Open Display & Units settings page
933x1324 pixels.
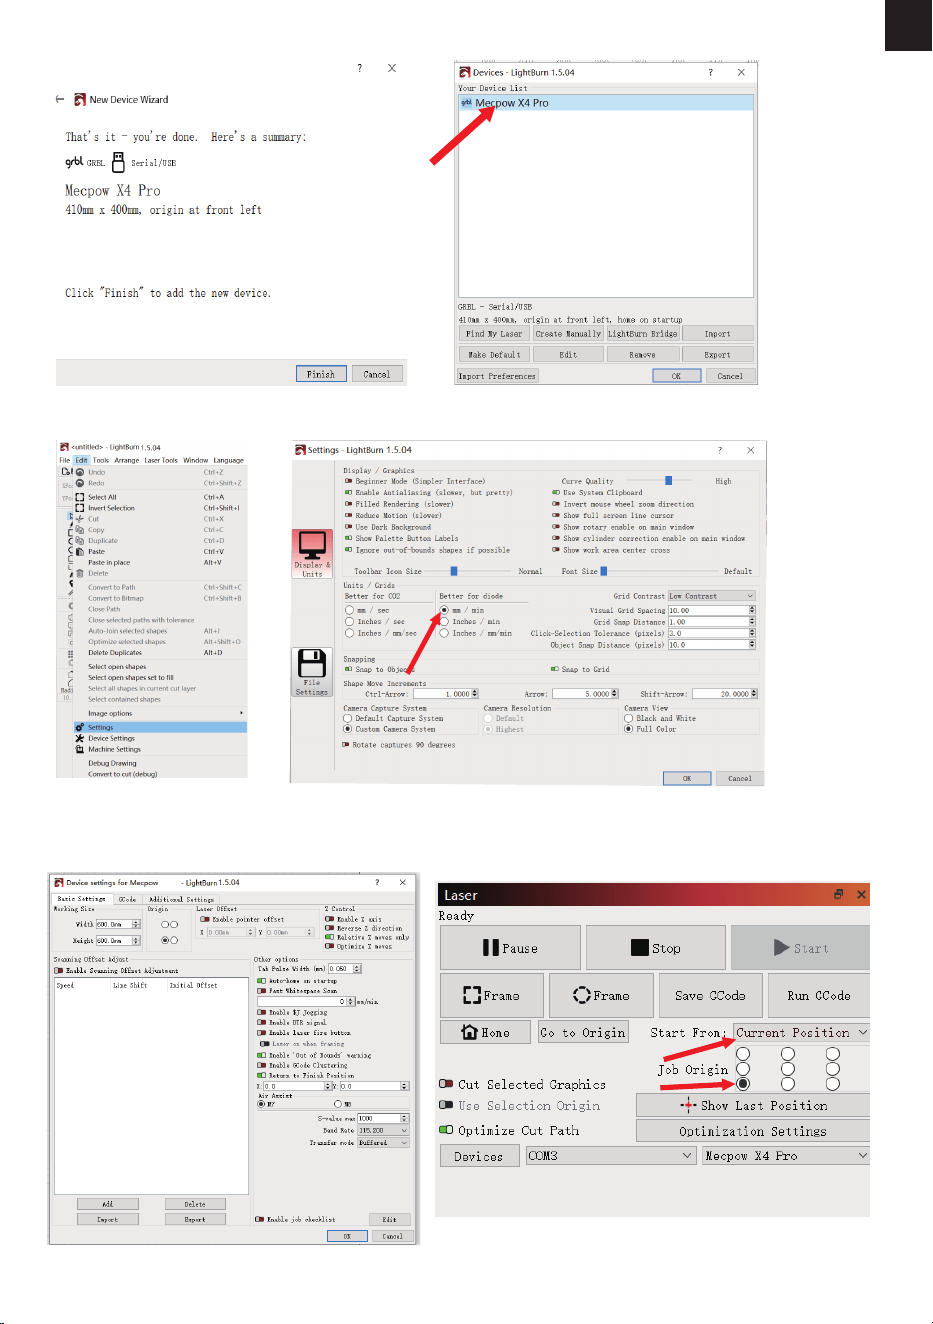312,554
